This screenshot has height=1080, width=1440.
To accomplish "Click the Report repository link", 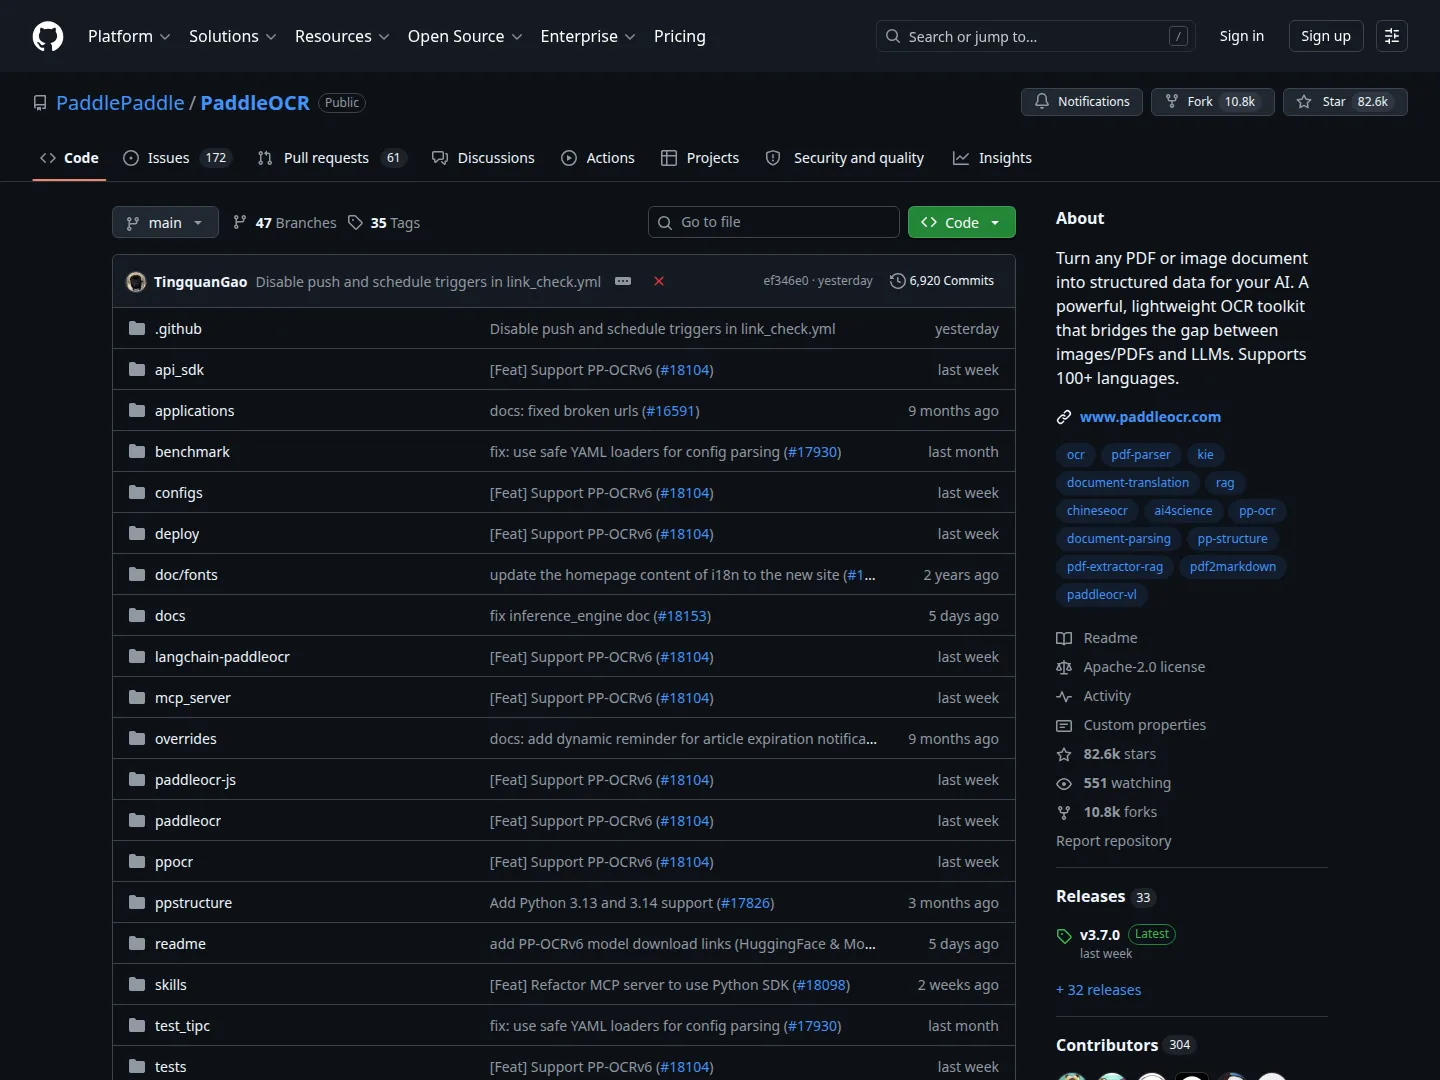I will click(1114, 841).
